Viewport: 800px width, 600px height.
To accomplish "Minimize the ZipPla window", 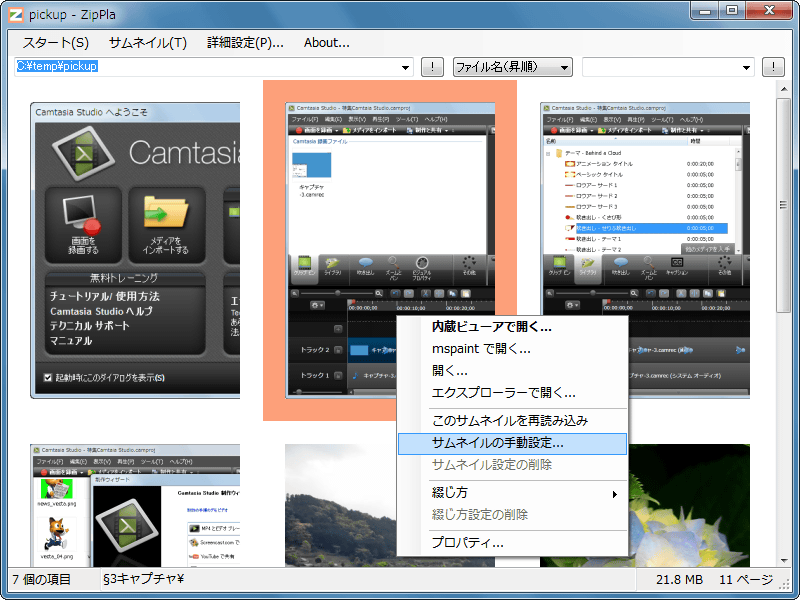I will (706, 11).
